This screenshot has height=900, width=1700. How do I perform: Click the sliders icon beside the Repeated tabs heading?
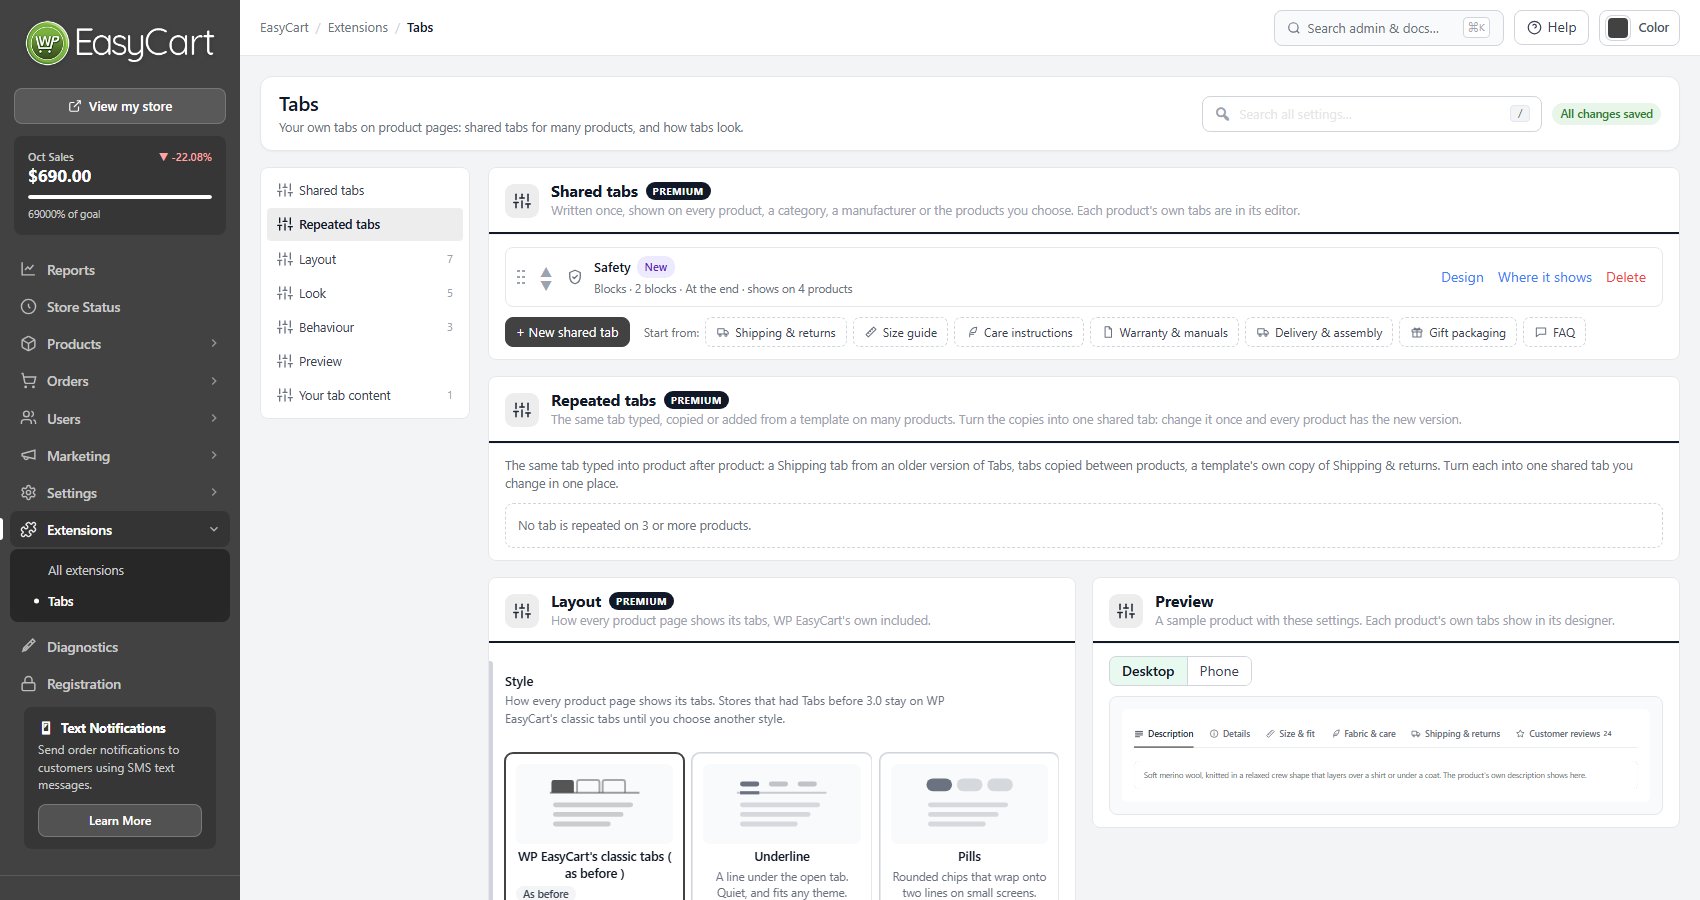[522, 410]
